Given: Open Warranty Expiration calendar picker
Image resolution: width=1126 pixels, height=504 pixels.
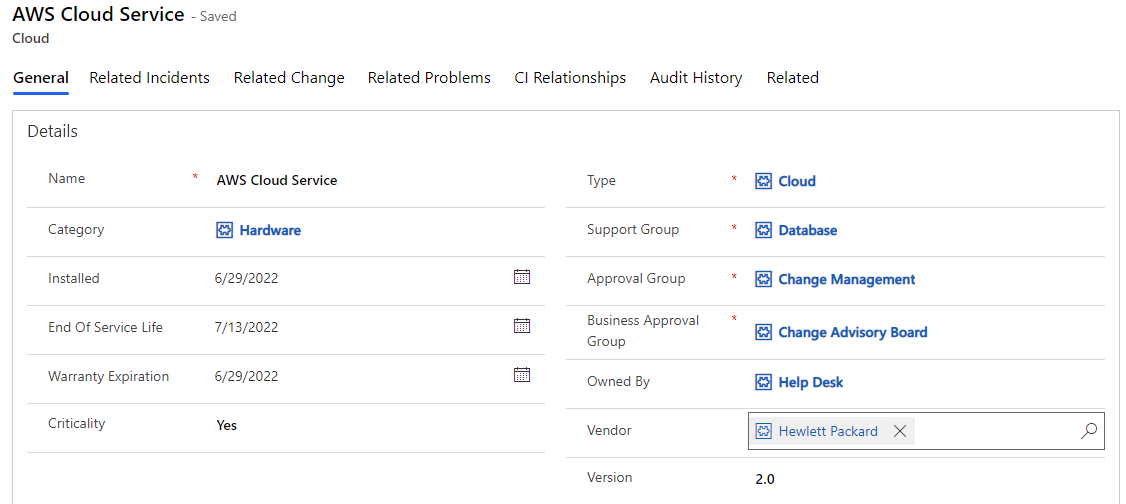Looking at the screenshot, I should pos(521,375).
